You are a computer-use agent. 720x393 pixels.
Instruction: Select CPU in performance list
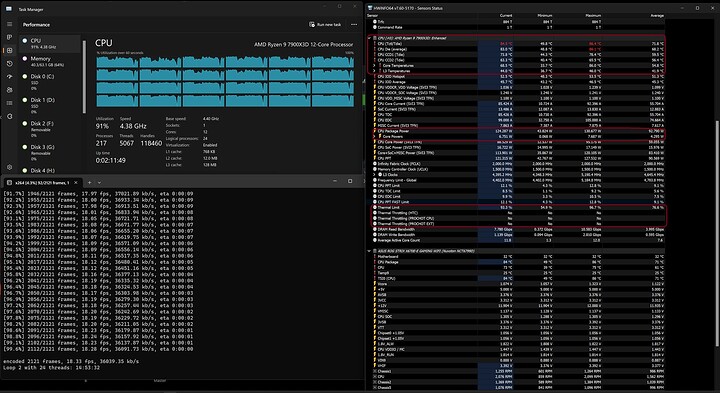coord(50,44)
